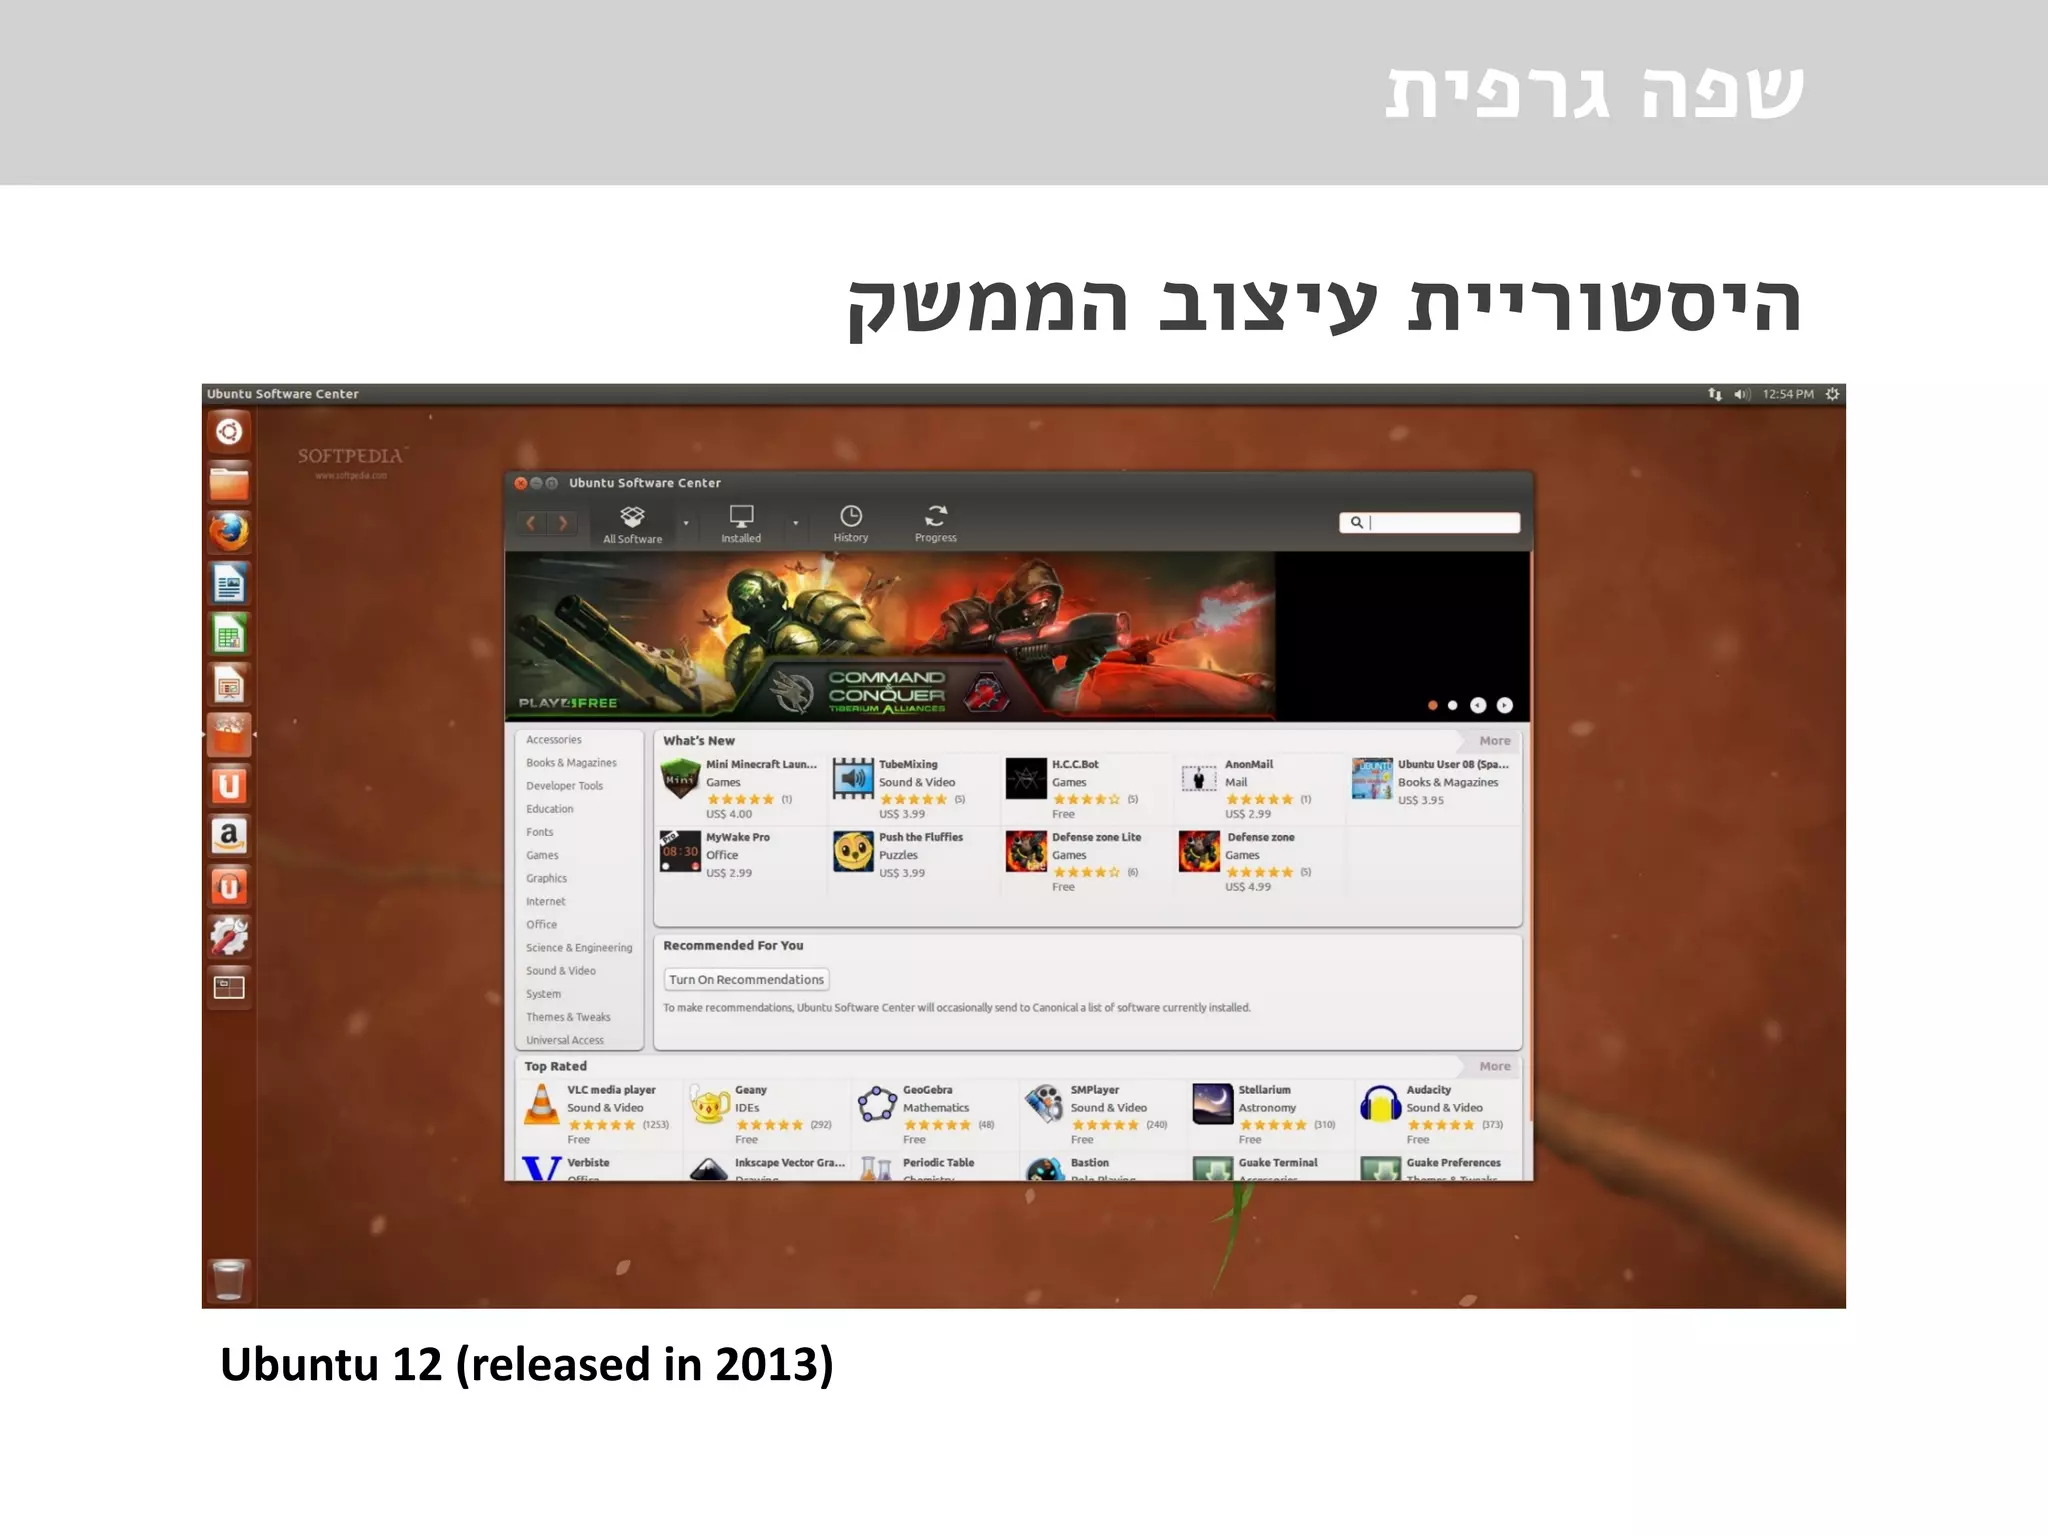
Task: Show previous banner with the left arrow
Action: click(1478, 705)
